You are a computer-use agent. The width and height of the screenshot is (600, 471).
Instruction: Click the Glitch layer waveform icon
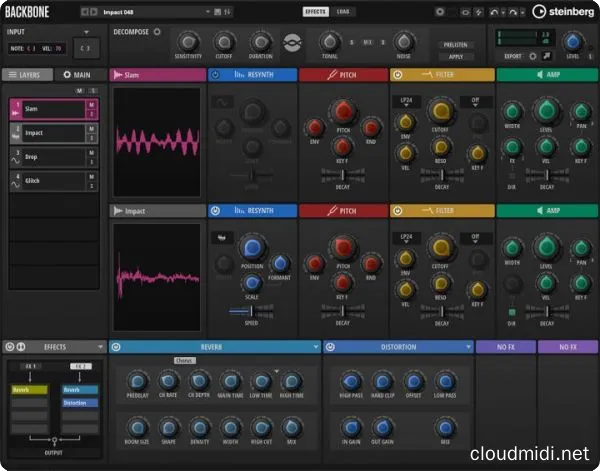click(x=15, y=181)
